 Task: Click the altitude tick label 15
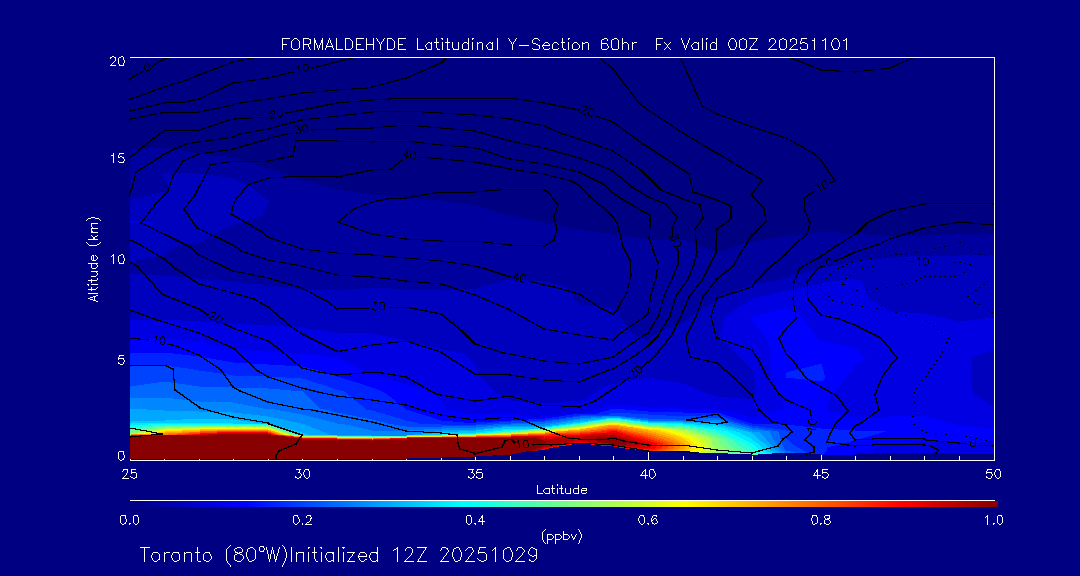(116, 159)
